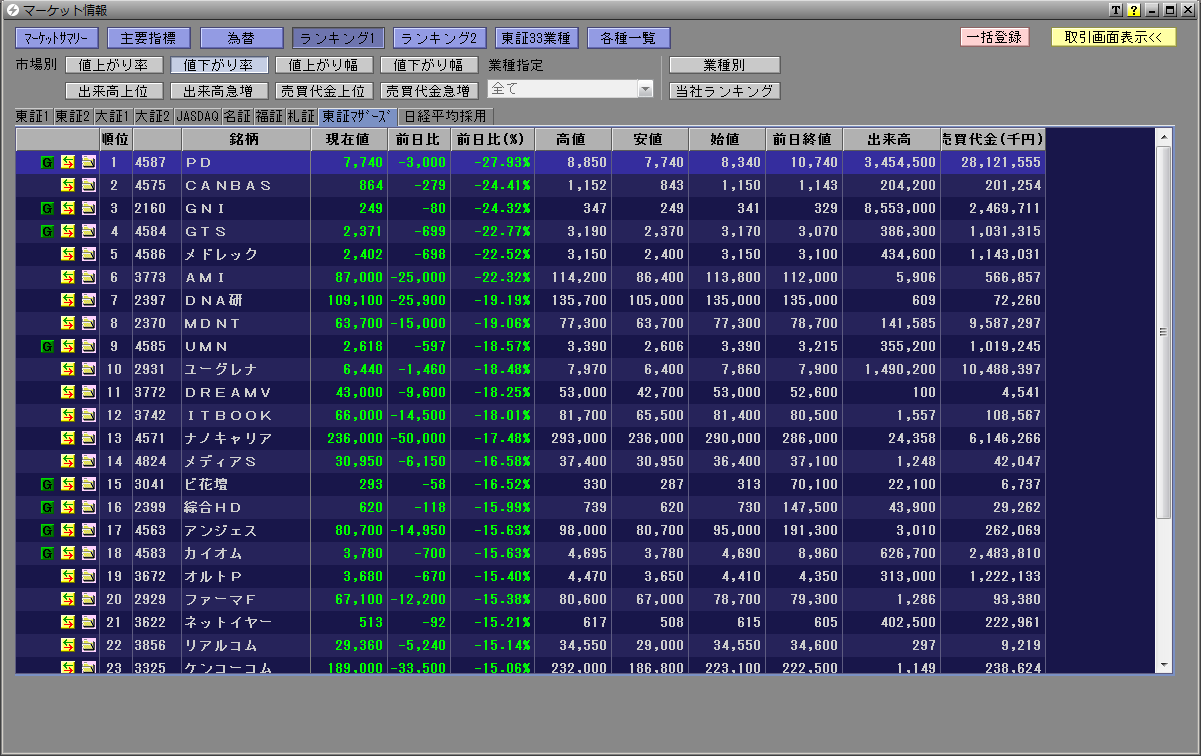Image resolution: width=1201 pixels, height=756 pixels.
Task: Open the folder icon for ファーマF
Action: (89, 599)
